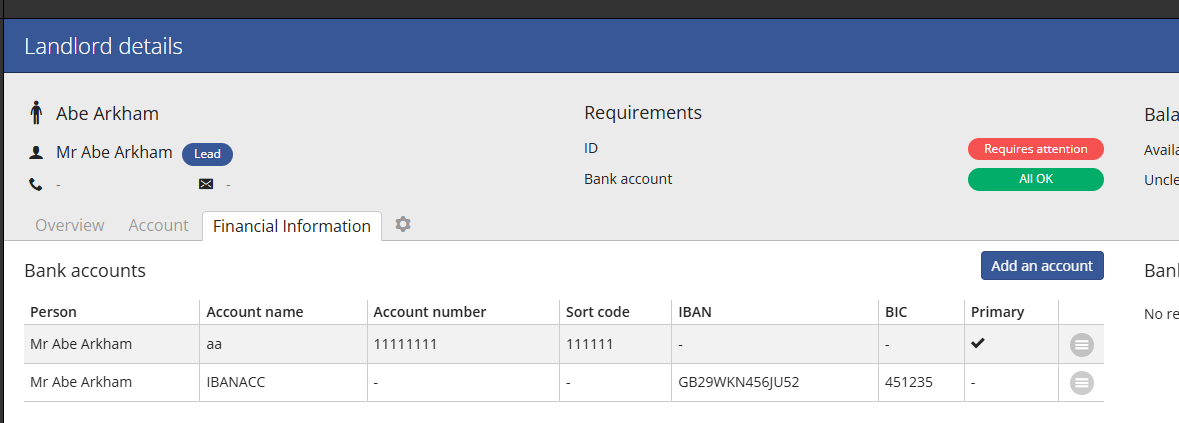Click the account number 11111111 cell

click(405, 344)
